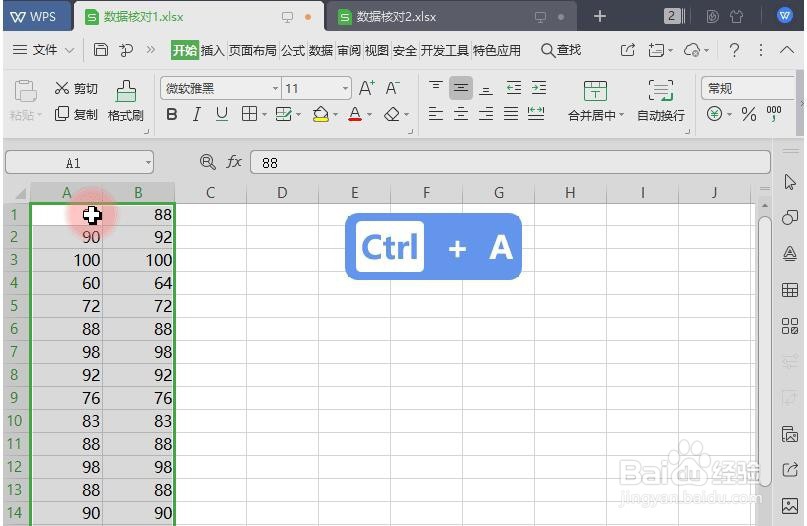Click the Paste clipboard icon
Screen dimensions: 807x526
(x=24, y=91)
